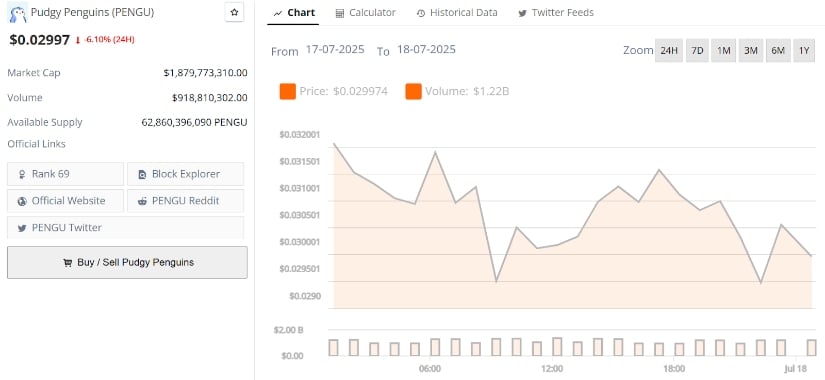Switch to the Calculator tab
The image size is (825, 380).
366,13
